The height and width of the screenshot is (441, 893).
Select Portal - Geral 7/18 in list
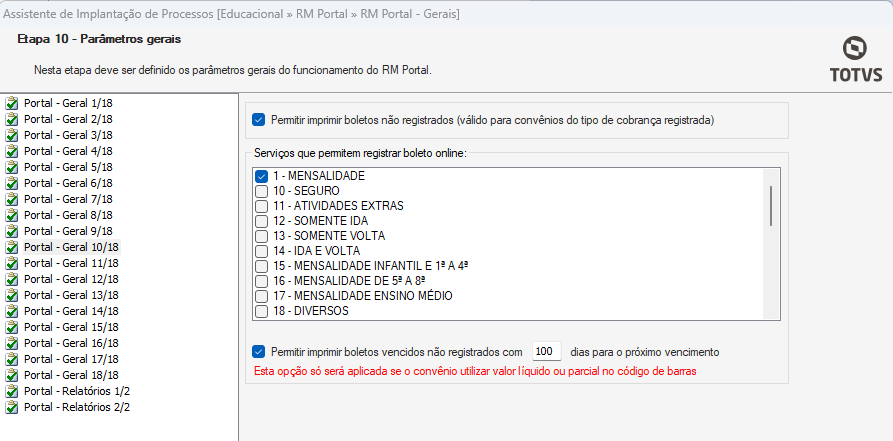pos(68,199)
